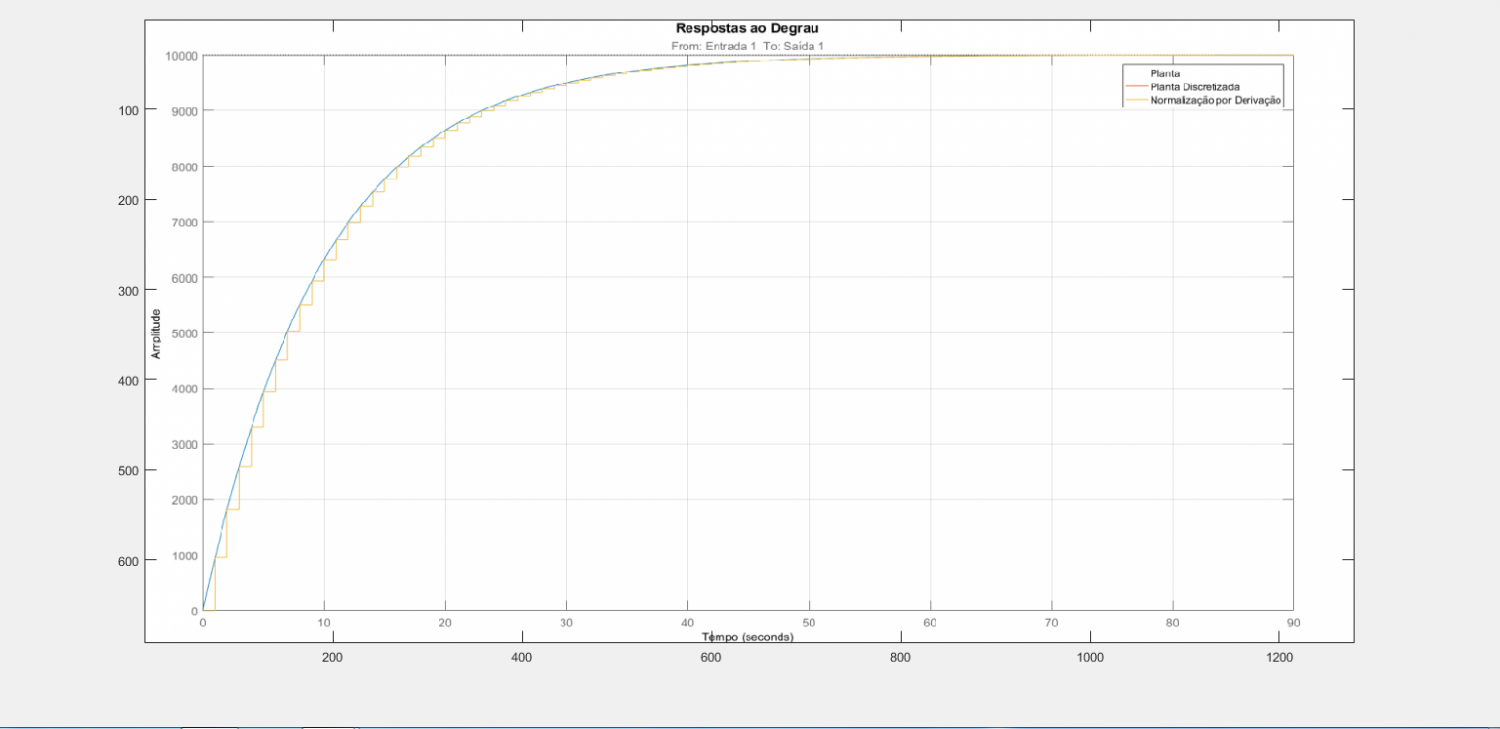Click the 1000 amplitude tick label
Viewport: 1500px width, 729px height.
tap(184, 556)
